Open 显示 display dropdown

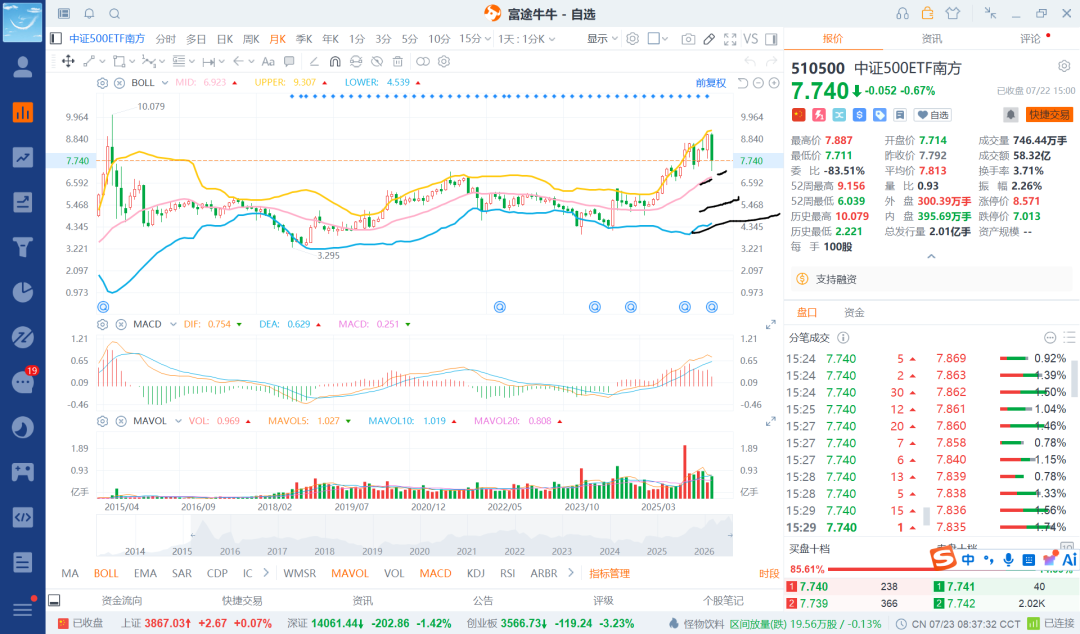[x=603, y=39]
